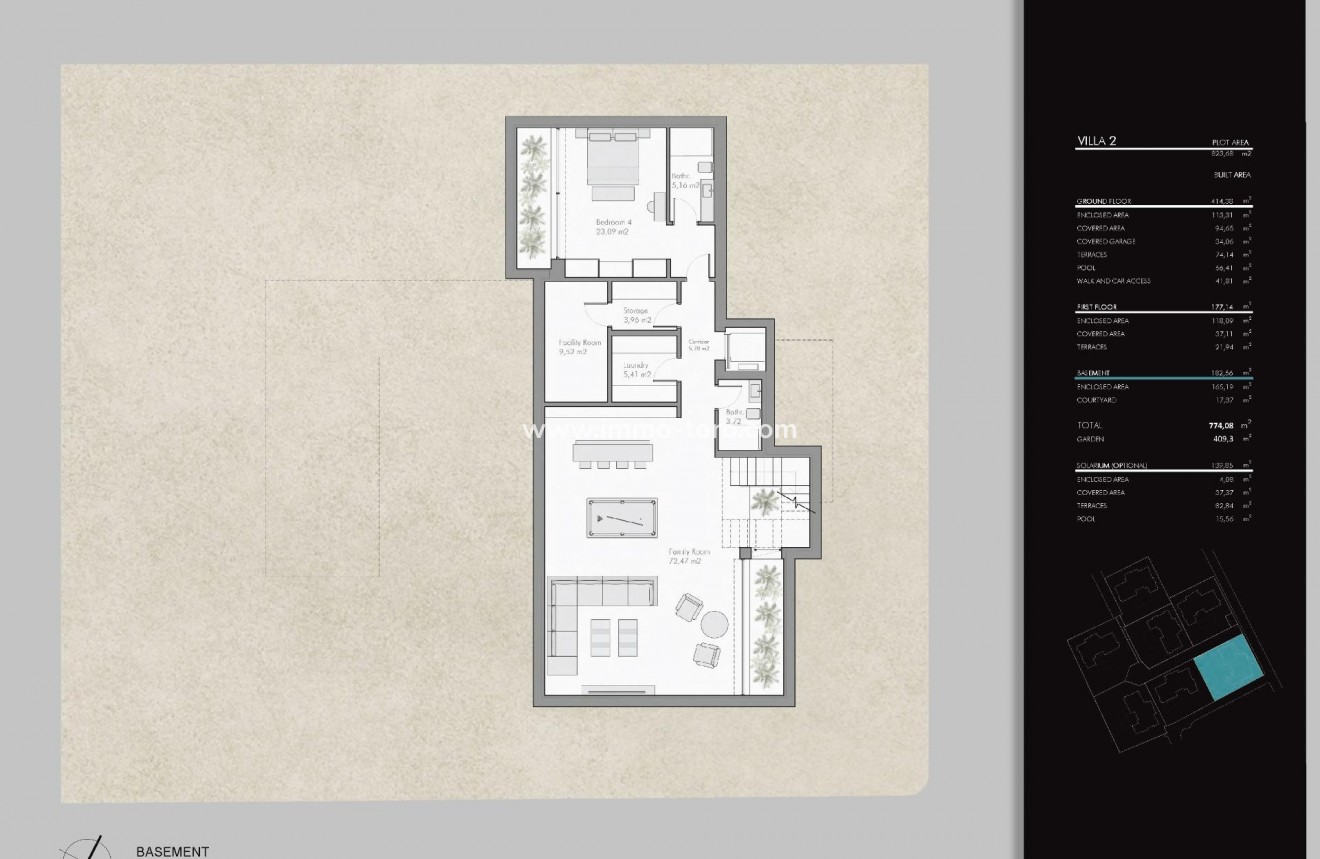Click the dining table with four stools
The image size is (1320, 859).
point(616,453)
